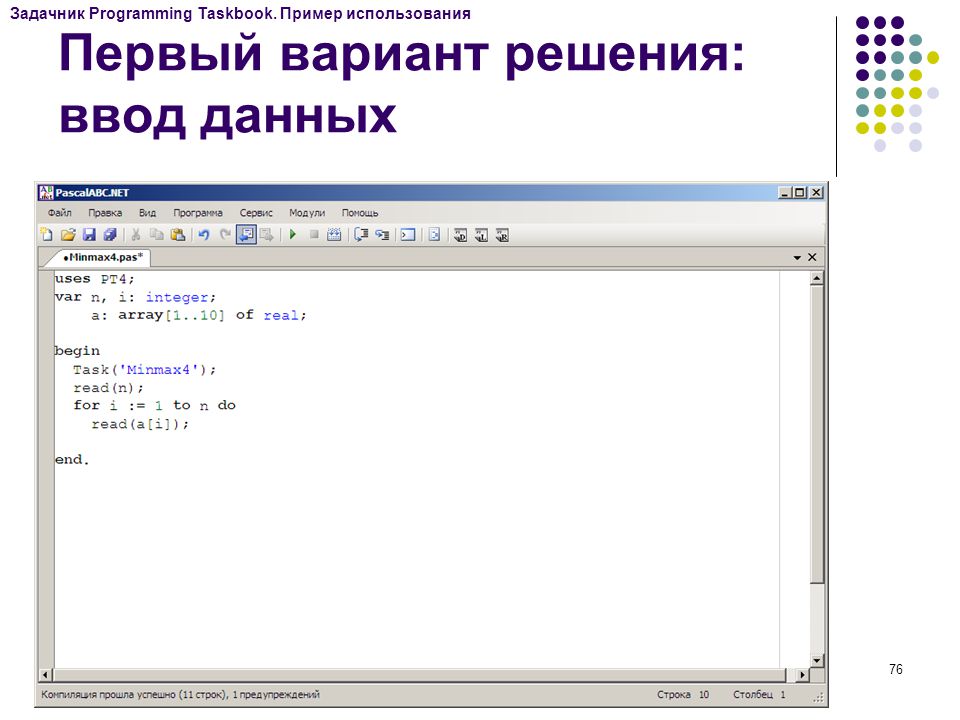The height and width of the screenshot is (720, 960).
Task: Click the 'real' type keyword
Action: click(x=281, y=315)
